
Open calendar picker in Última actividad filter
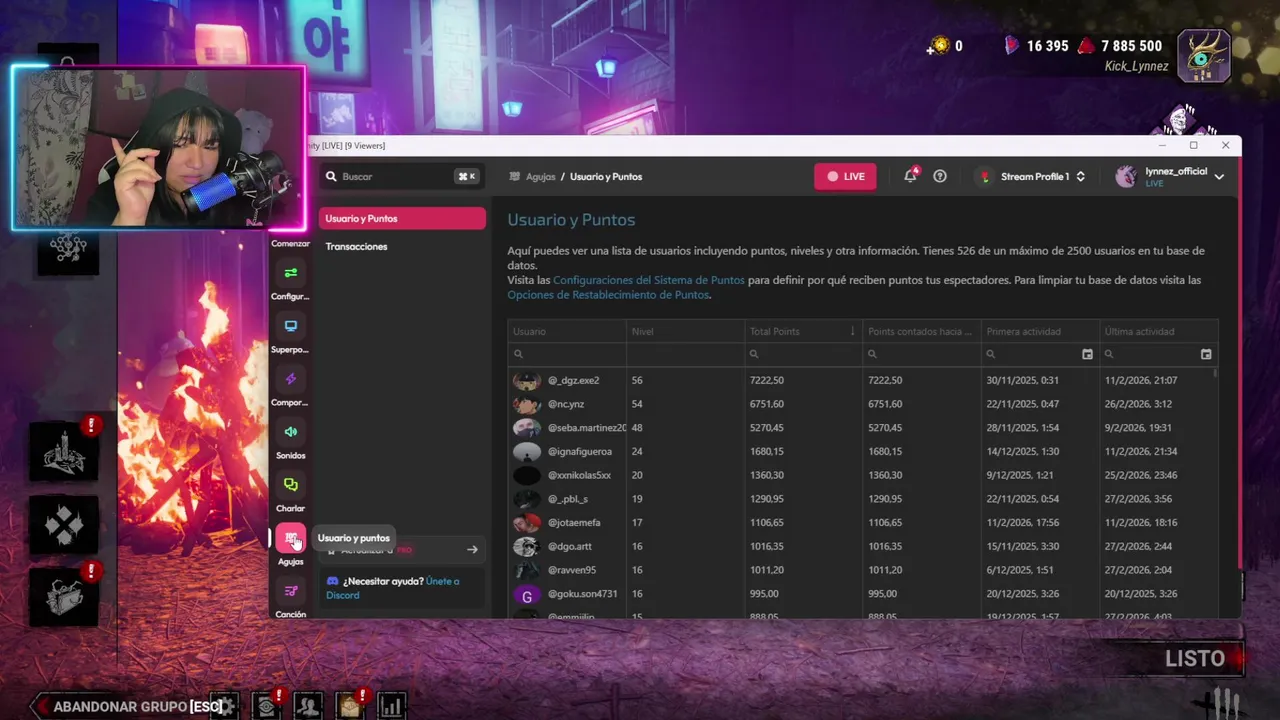(1206, 354)
